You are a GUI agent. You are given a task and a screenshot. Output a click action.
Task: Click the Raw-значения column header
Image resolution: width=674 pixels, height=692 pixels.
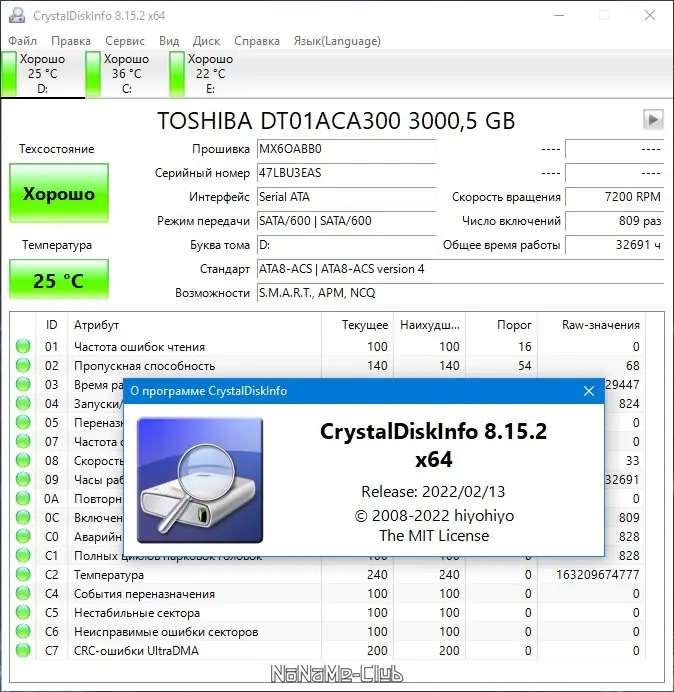(591, 325)
